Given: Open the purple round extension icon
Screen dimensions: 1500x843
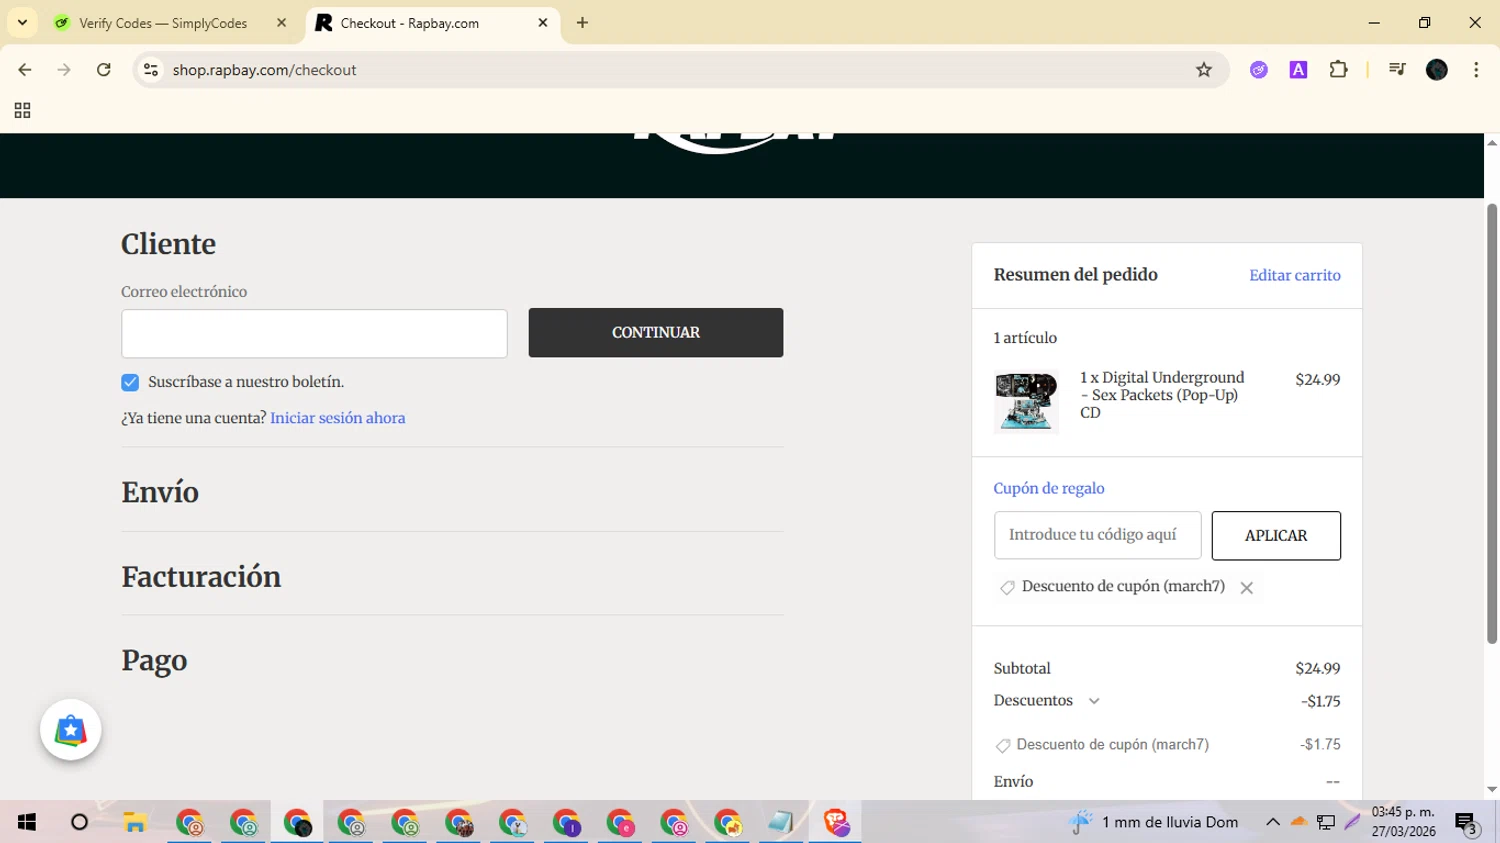Looking at the screenshot, I should [x=1259, y=70].
